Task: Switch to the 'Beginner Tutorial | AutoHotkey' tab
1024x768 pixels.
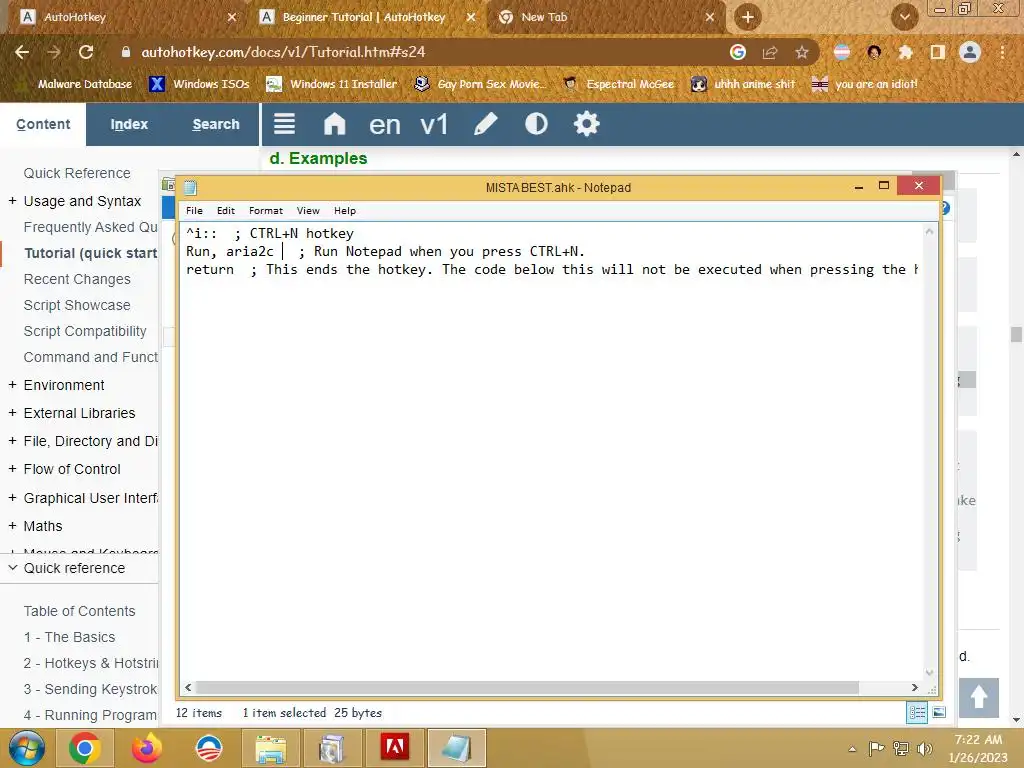Action: coord(364,17)
